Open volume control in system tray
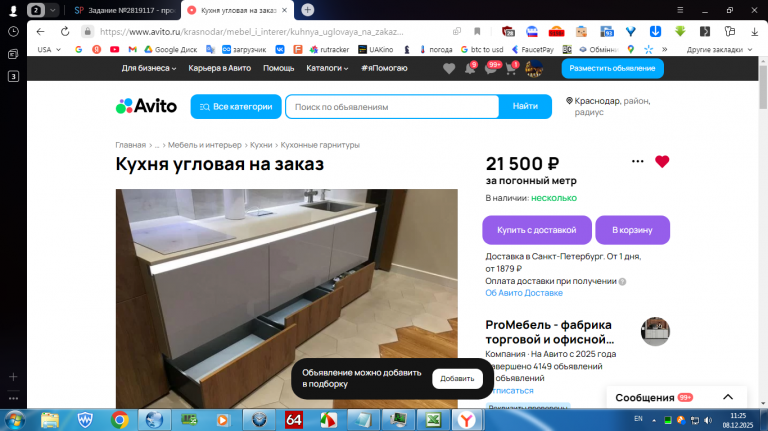 click(708, 420)
